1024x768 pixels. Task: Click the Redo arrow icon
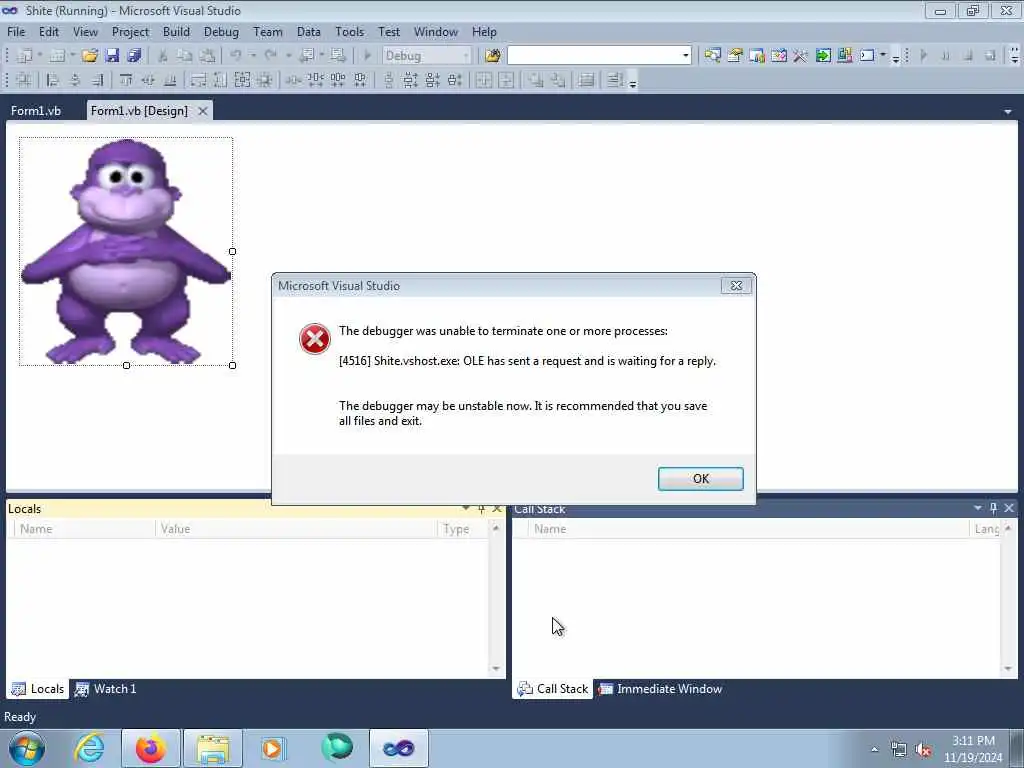coord(271,56)
